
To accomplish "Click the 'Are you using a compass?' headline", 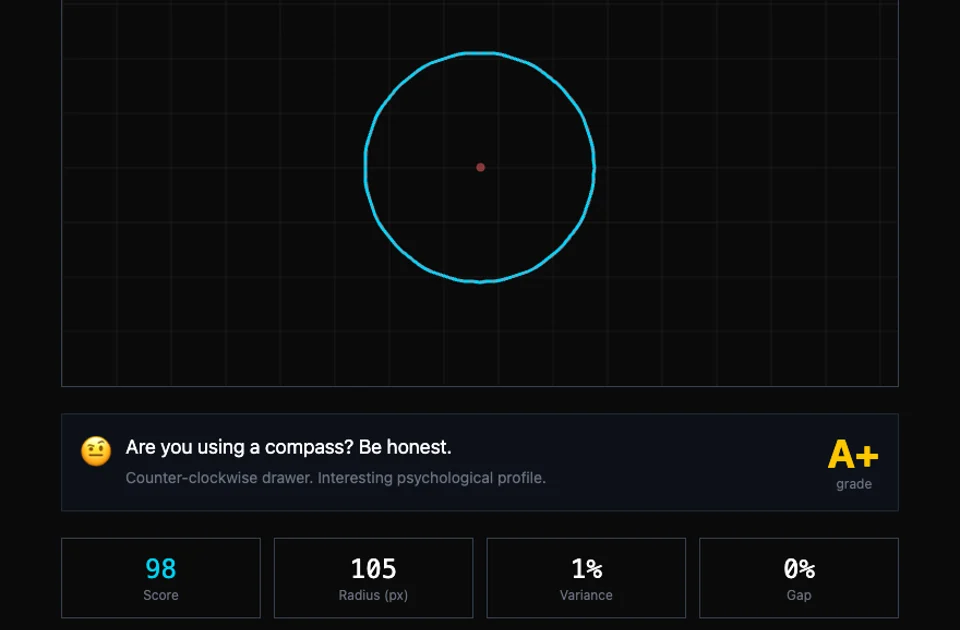I will tap(288, 447).
